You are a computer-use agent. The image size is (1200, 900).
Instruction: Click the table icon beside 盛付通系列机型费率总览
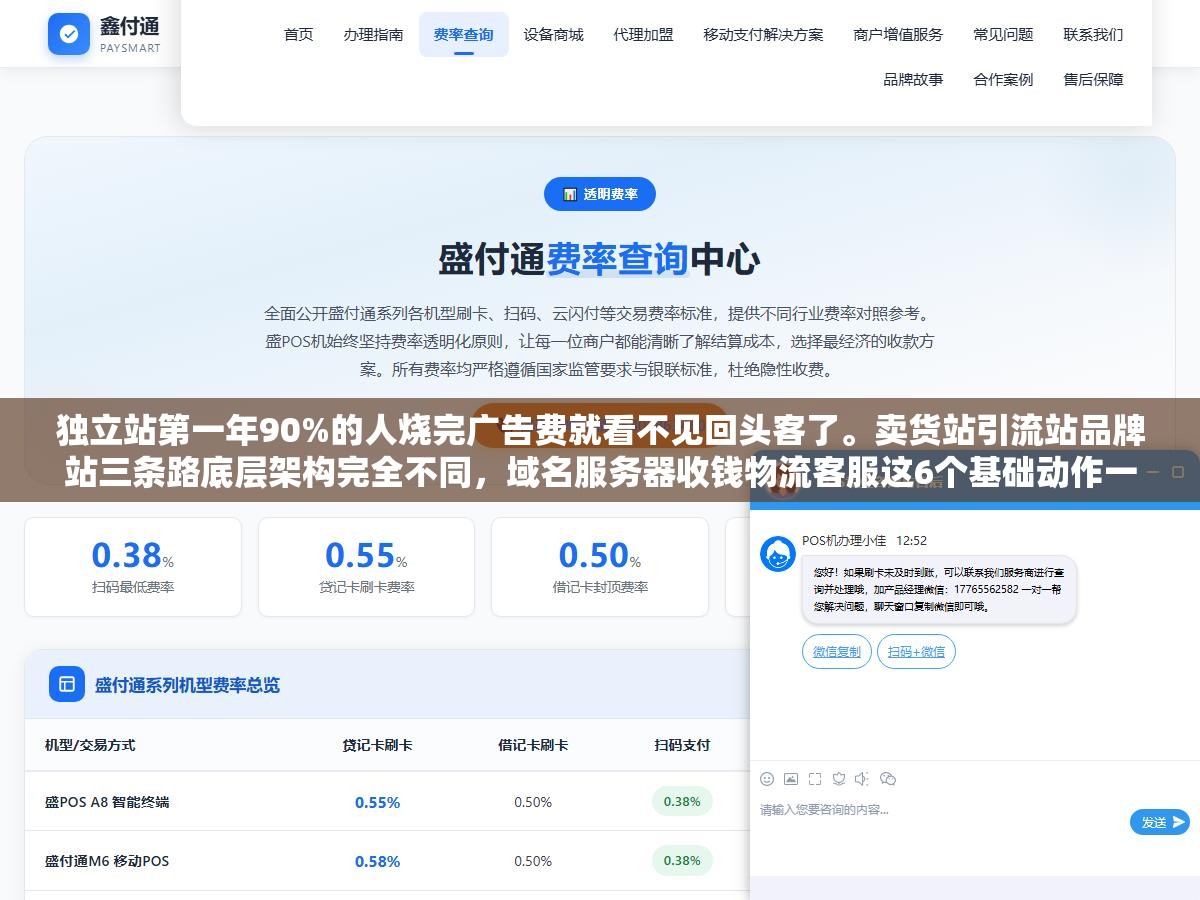[67, 684]
